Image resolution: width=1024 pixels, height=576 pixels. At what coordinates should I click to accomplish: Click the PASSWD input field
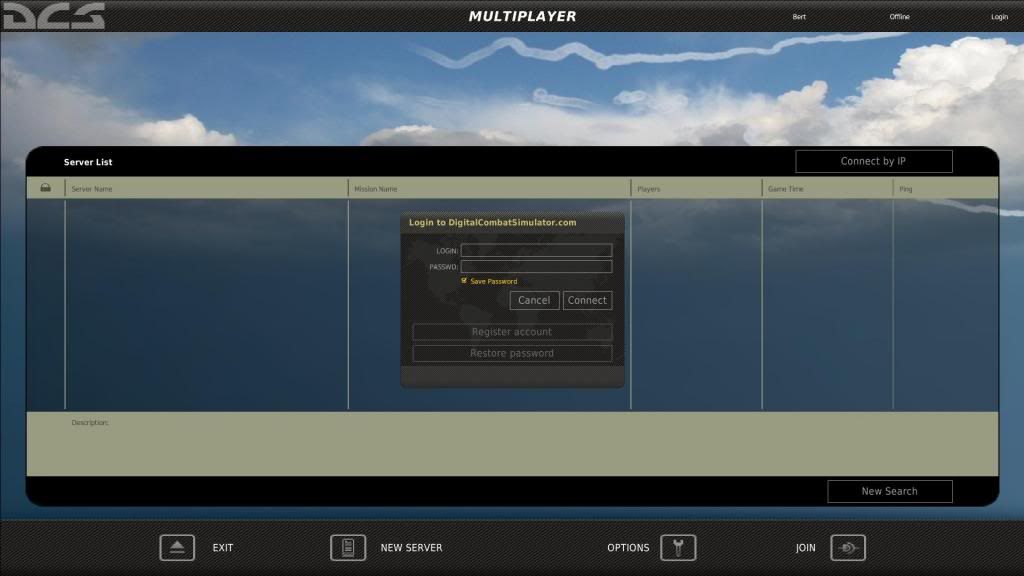(x=536, y=267)
